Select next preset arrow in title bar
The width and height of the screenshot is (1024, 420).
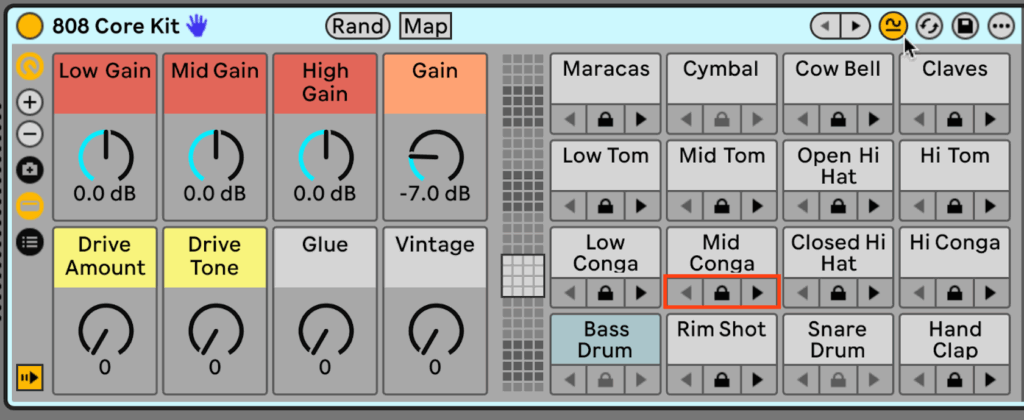[855, 26]
